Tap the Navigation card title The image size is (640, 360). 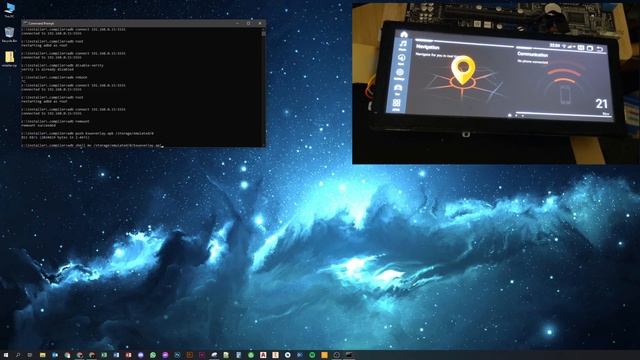point(428,47)
